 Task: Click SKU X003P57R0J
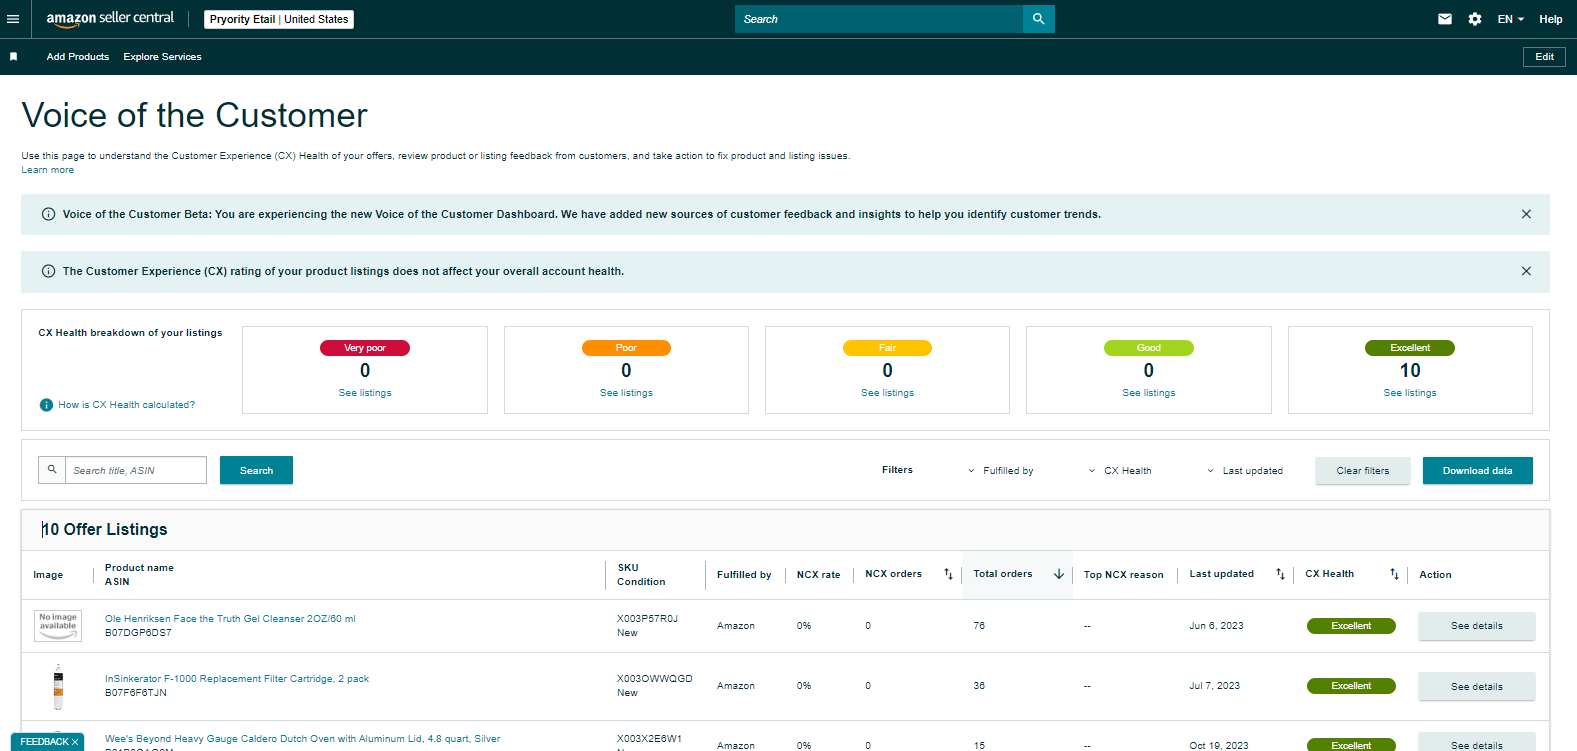[x=647, y=619]
